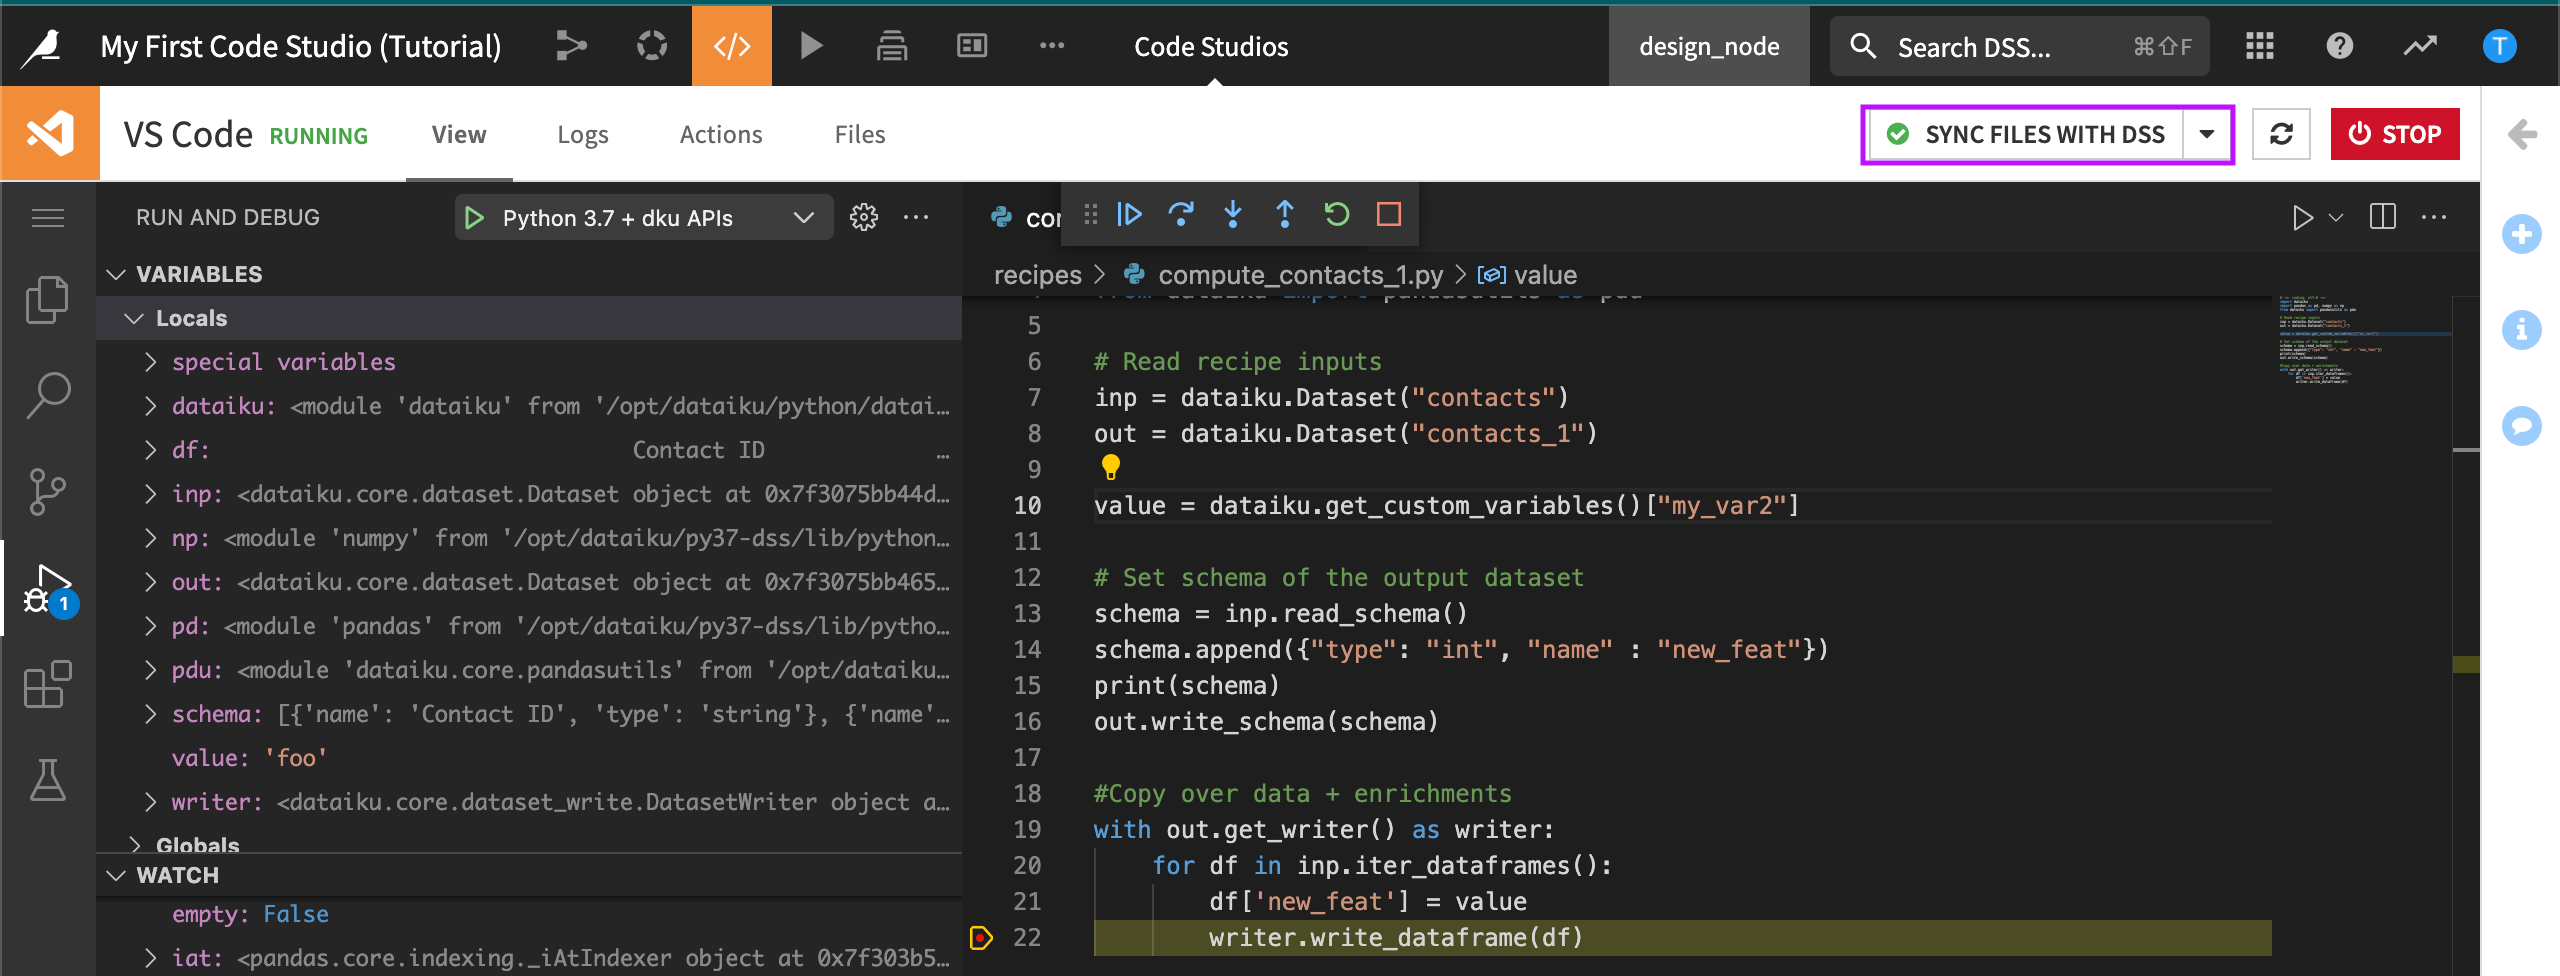Open the stacked print-like icon in top bar
The width and height of the screenshot is (2560, 976).
point(892,46)
